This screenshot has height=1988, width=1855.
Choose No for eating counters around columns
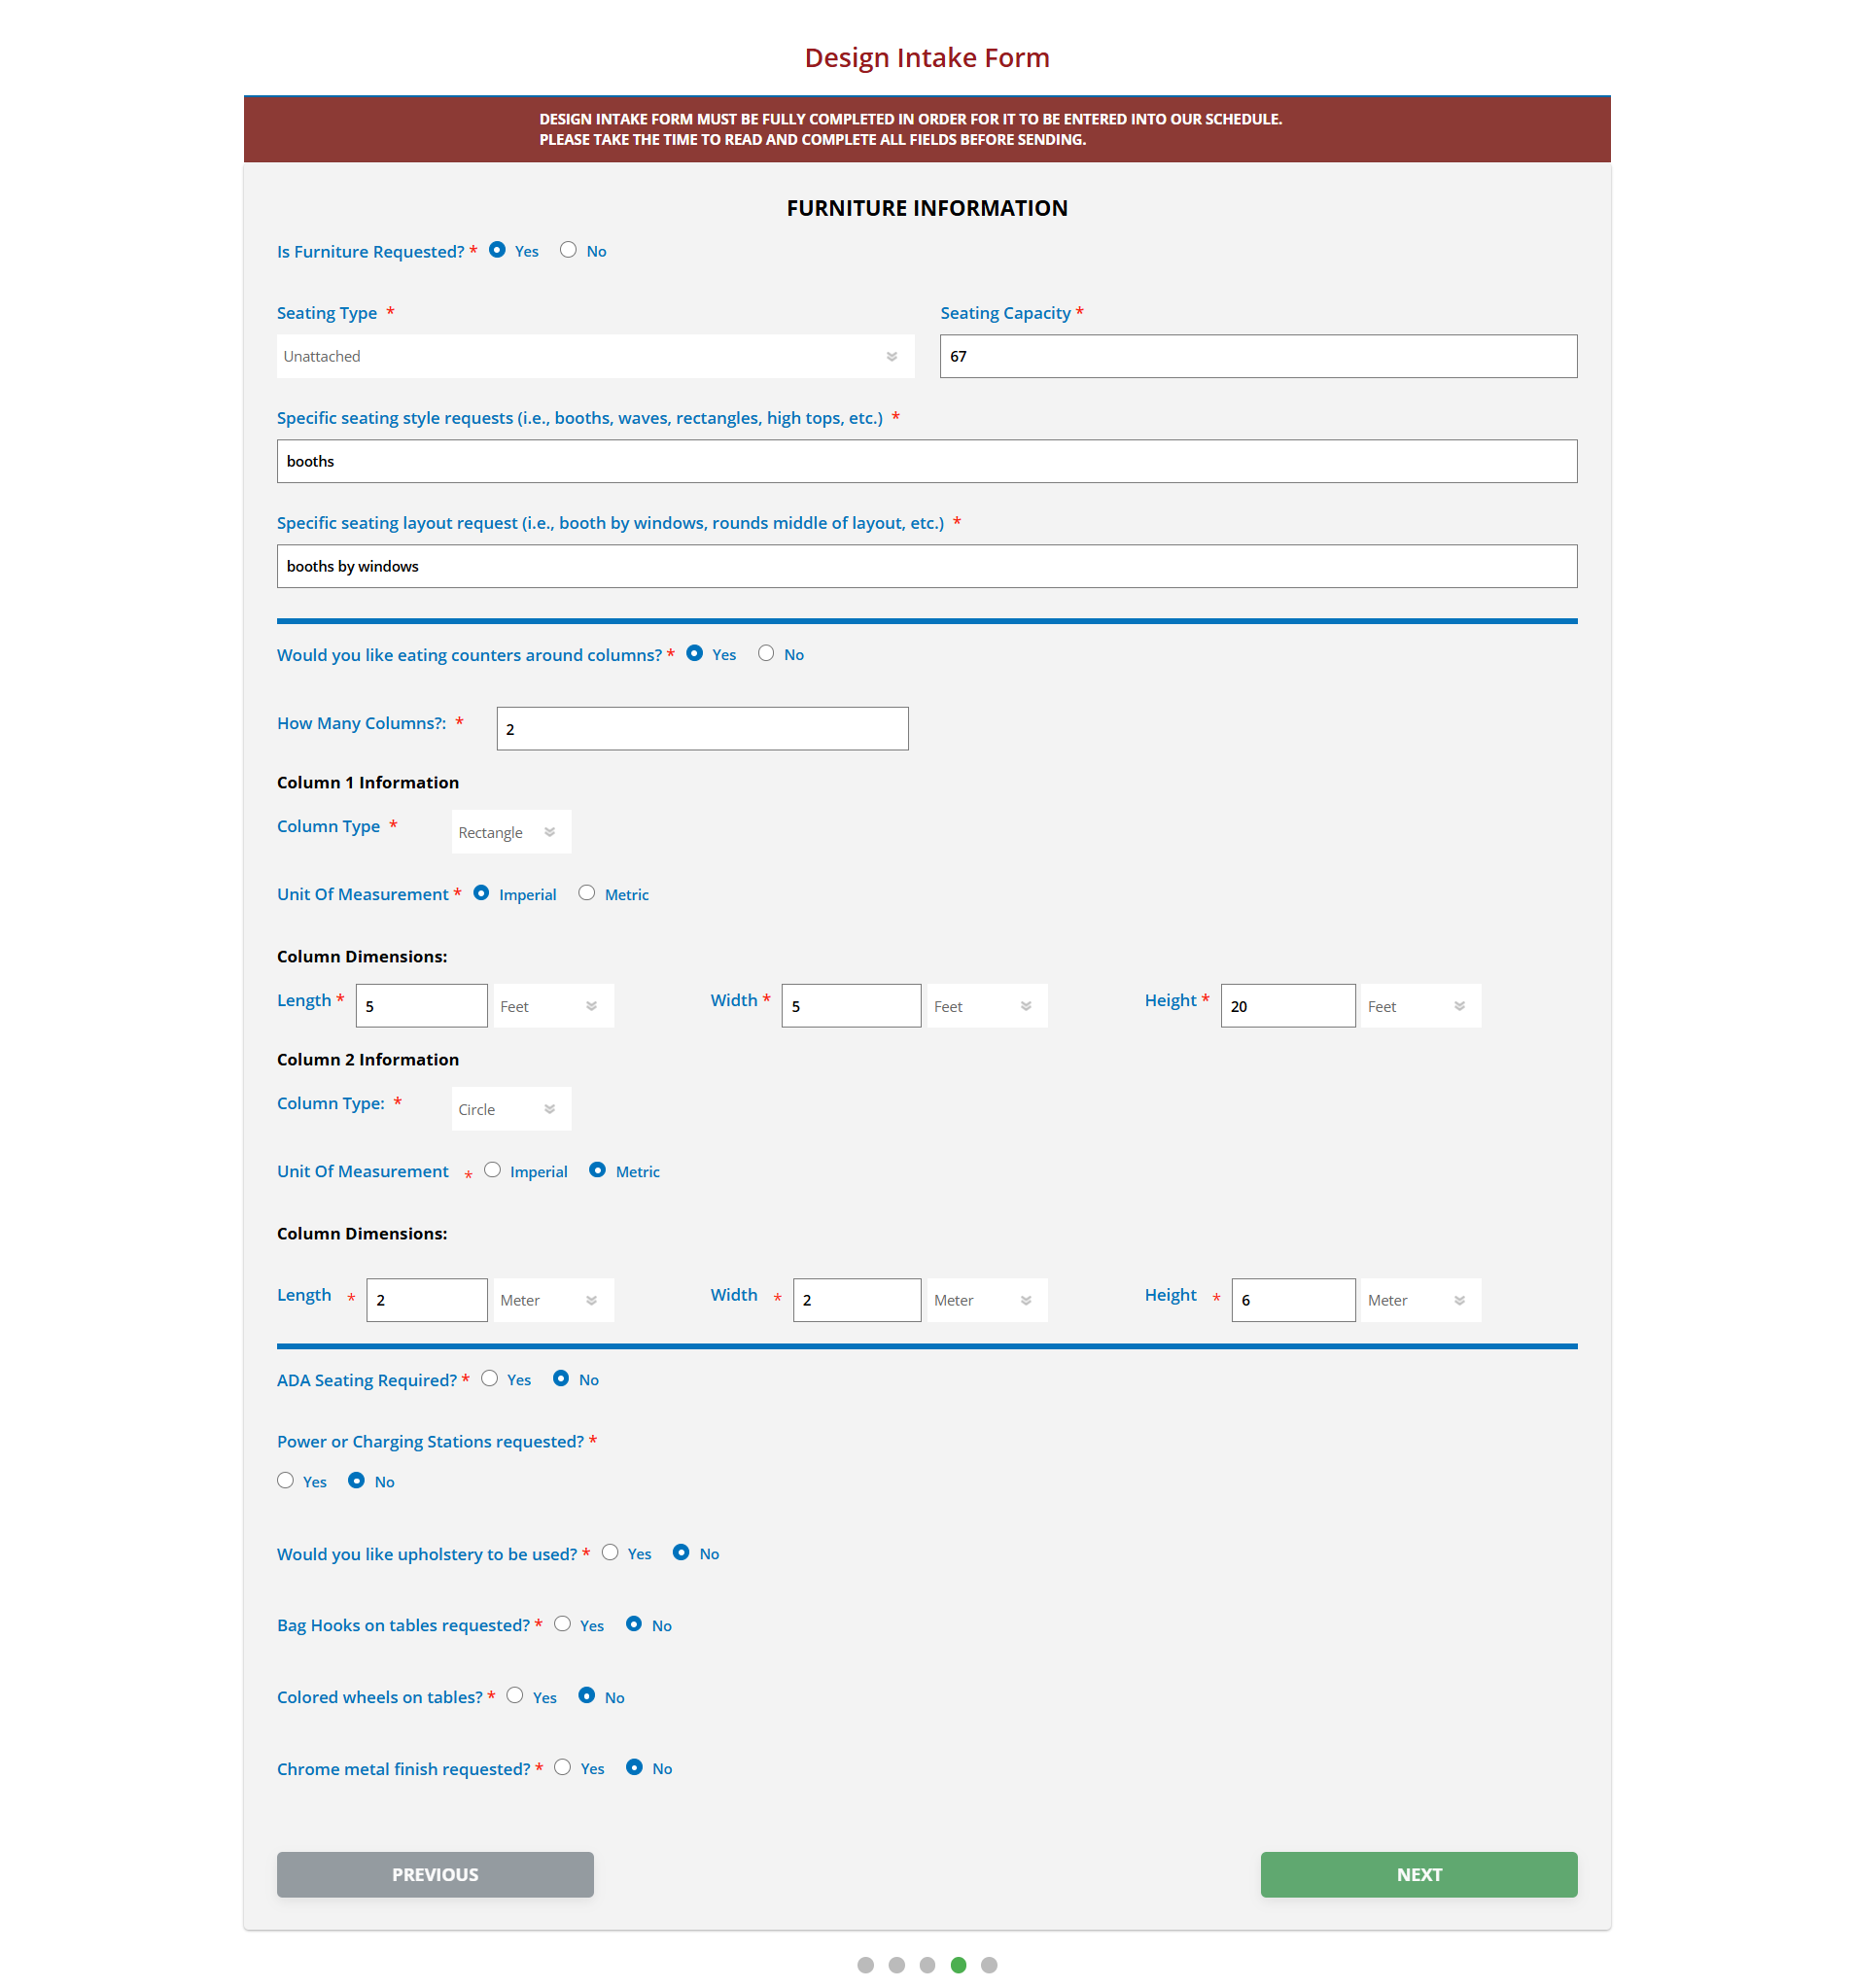(x=766, y=653)
